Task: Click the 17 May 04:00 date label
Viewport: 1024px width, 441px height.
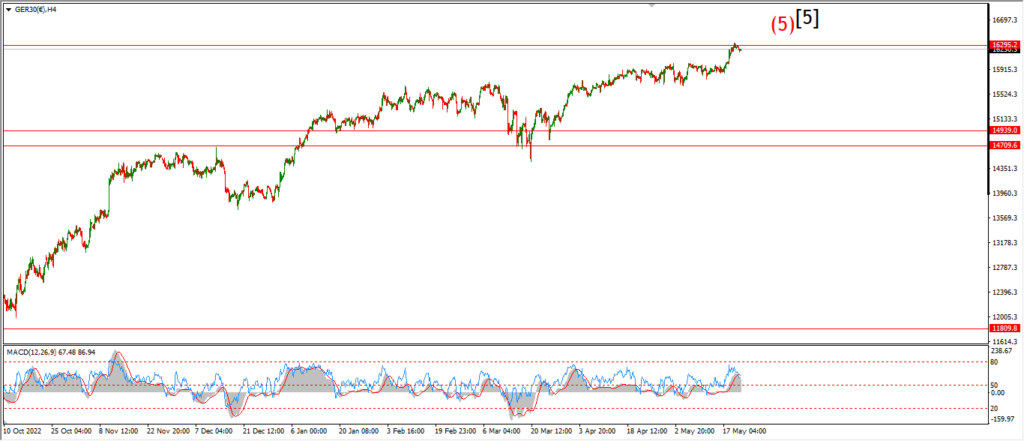Action: coord(743,431)
